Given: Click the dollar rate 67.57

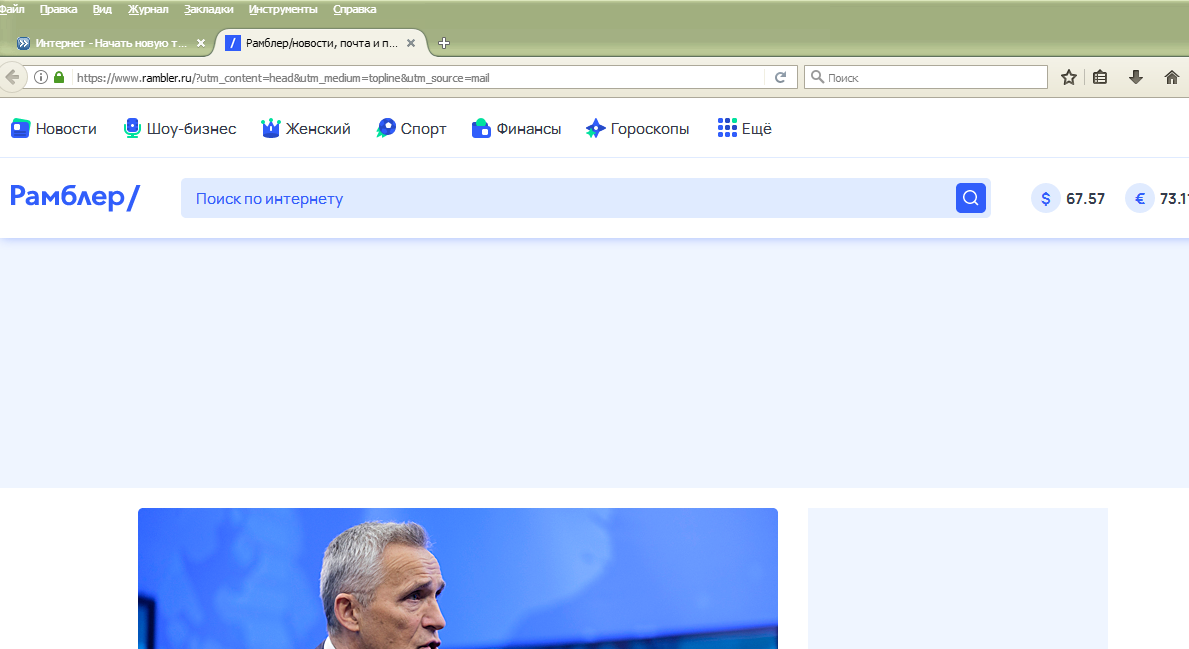Looking at the screenshot, I should click(x=1085, y=199).
